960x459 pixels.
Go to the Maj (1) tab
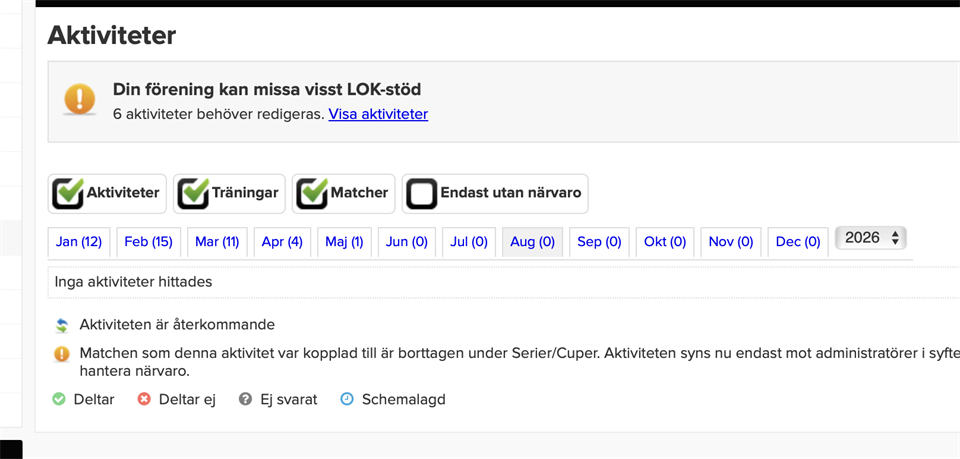click(x=344, y=242)
